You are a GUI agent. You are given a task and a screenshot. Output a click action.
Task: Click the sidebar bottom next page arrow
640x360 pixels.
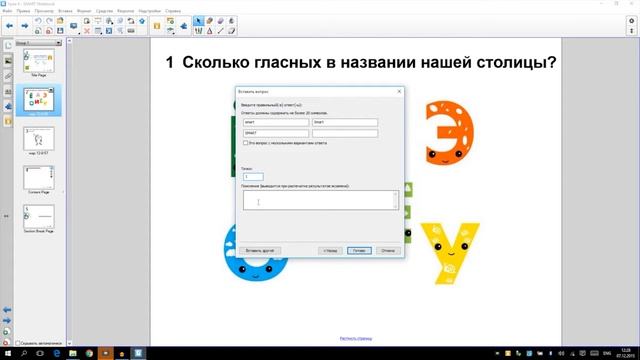[x=7, y=320]
